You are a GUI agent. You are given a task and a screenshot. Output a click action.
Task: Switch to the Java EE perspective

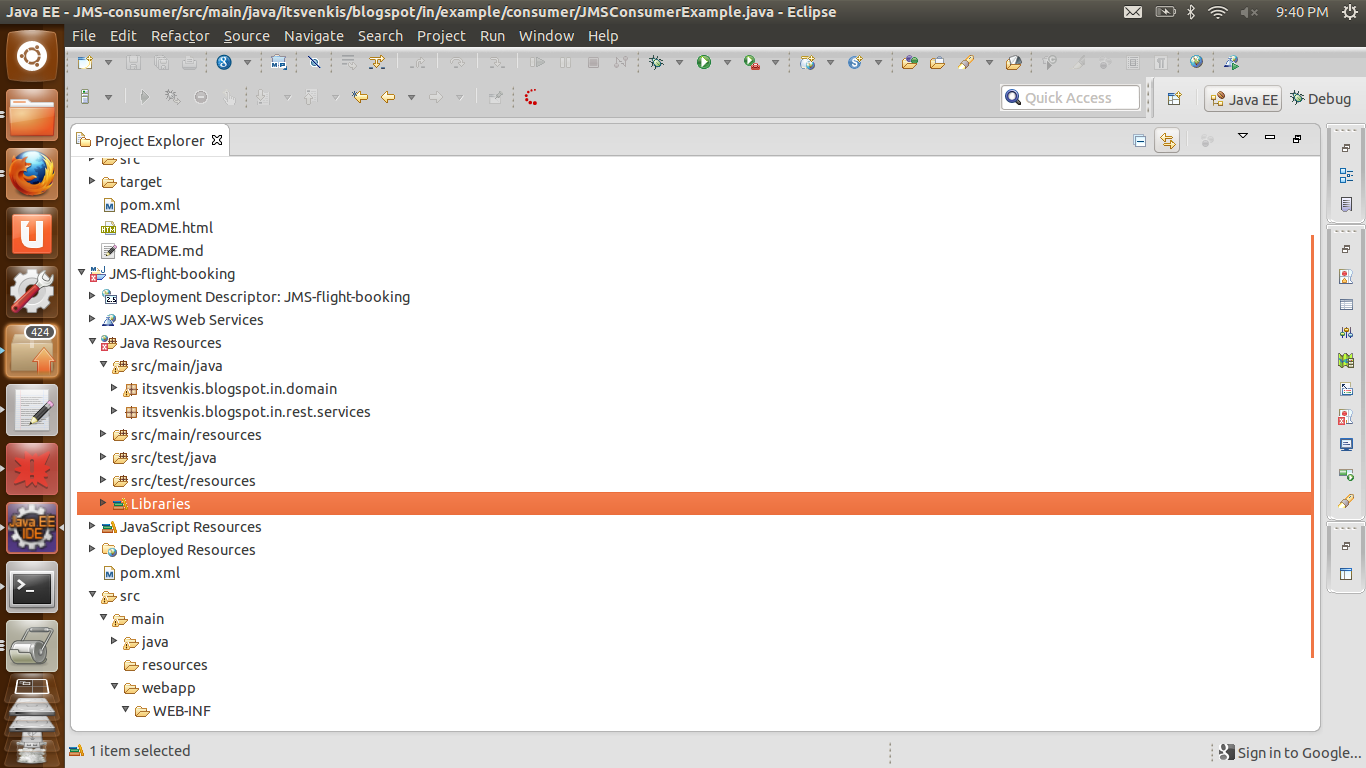(1243, 99)
